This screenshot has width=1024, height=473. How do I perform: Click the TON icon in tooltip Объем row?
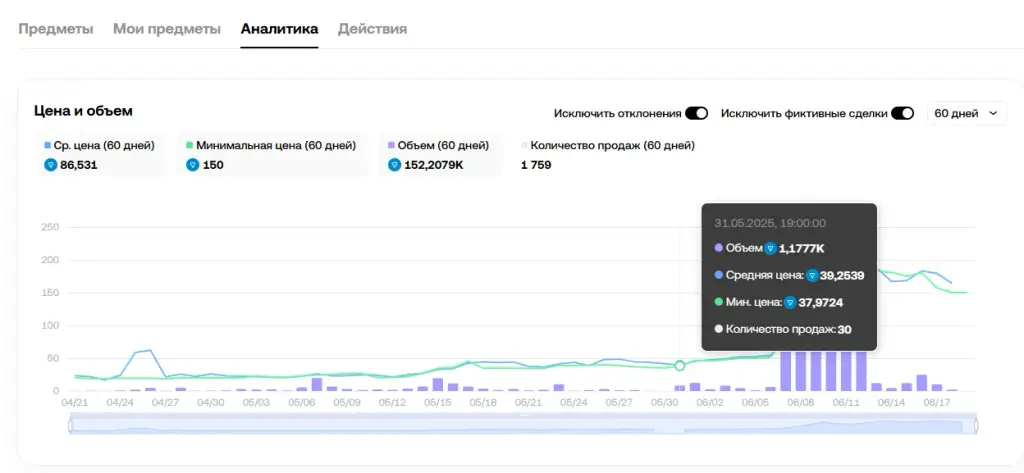(771, 248)
